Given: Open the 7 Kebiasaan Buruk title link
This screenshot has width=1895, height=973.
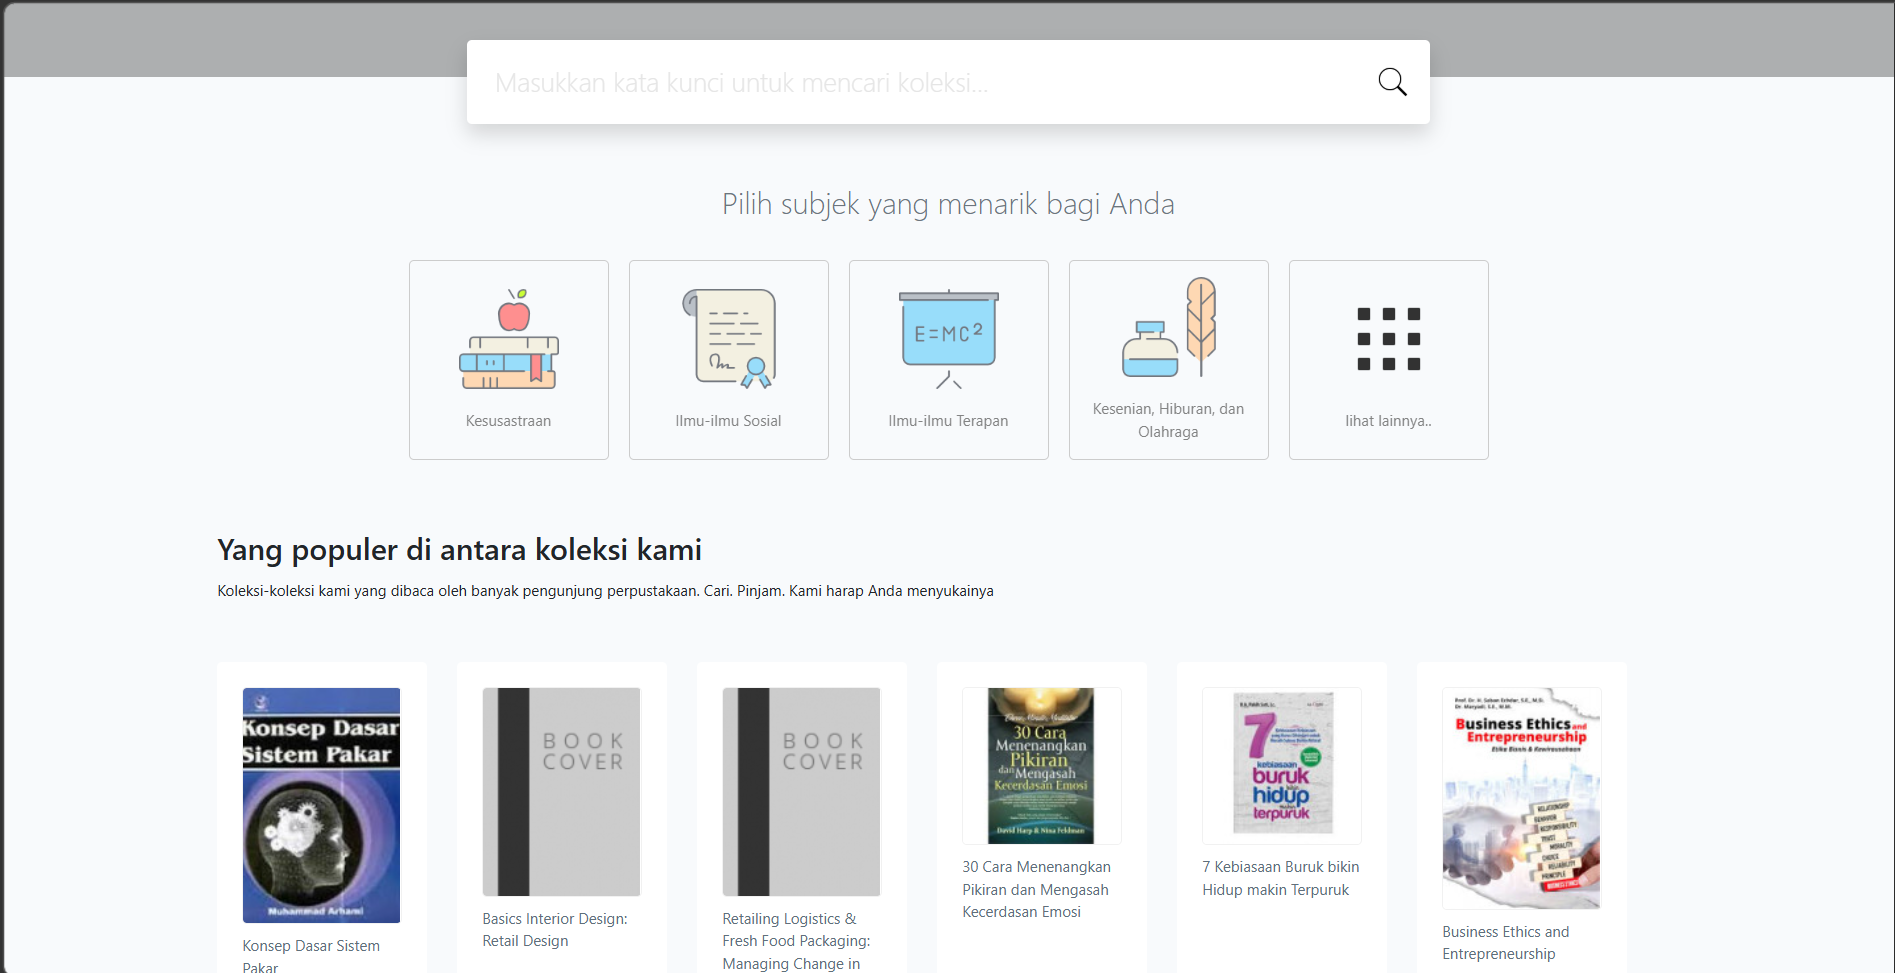Looking at the screenshot, I should [1280, 878].
